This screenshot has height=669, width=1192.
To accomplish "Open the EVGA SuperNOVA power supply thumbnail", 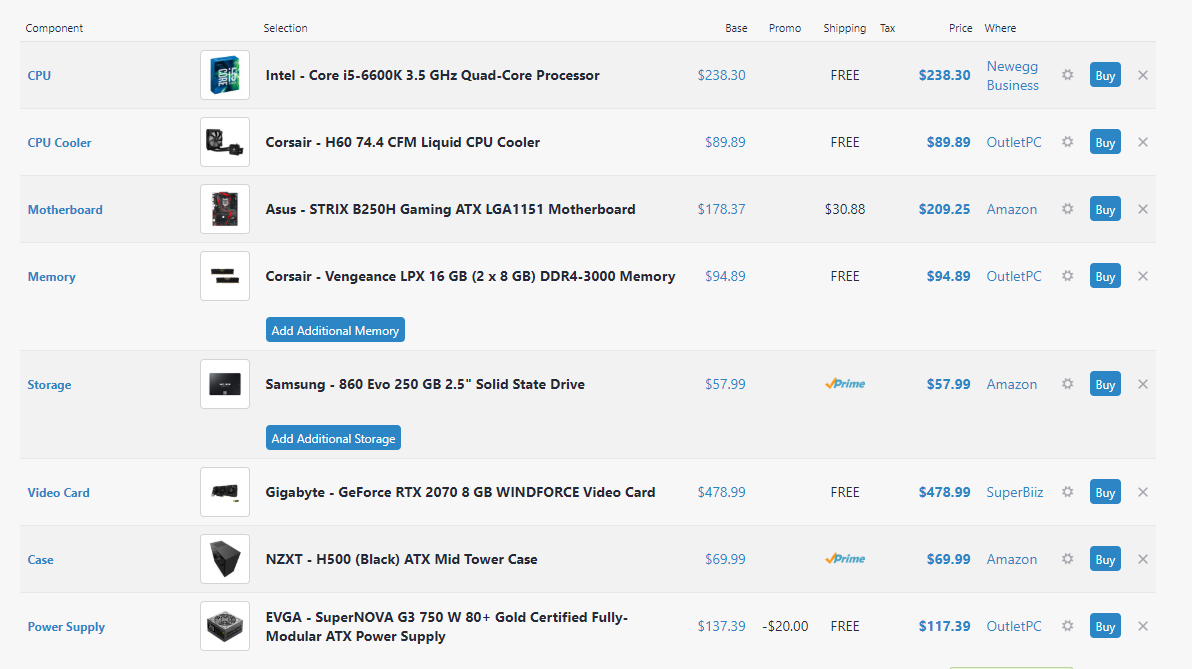I will click(225, 626).
